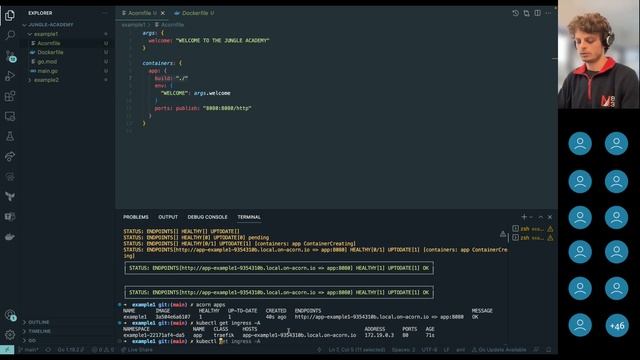Click the Go Update Available notice
Image resolution: width=640 pixels, height=360 pixels.
coord(499,349)
